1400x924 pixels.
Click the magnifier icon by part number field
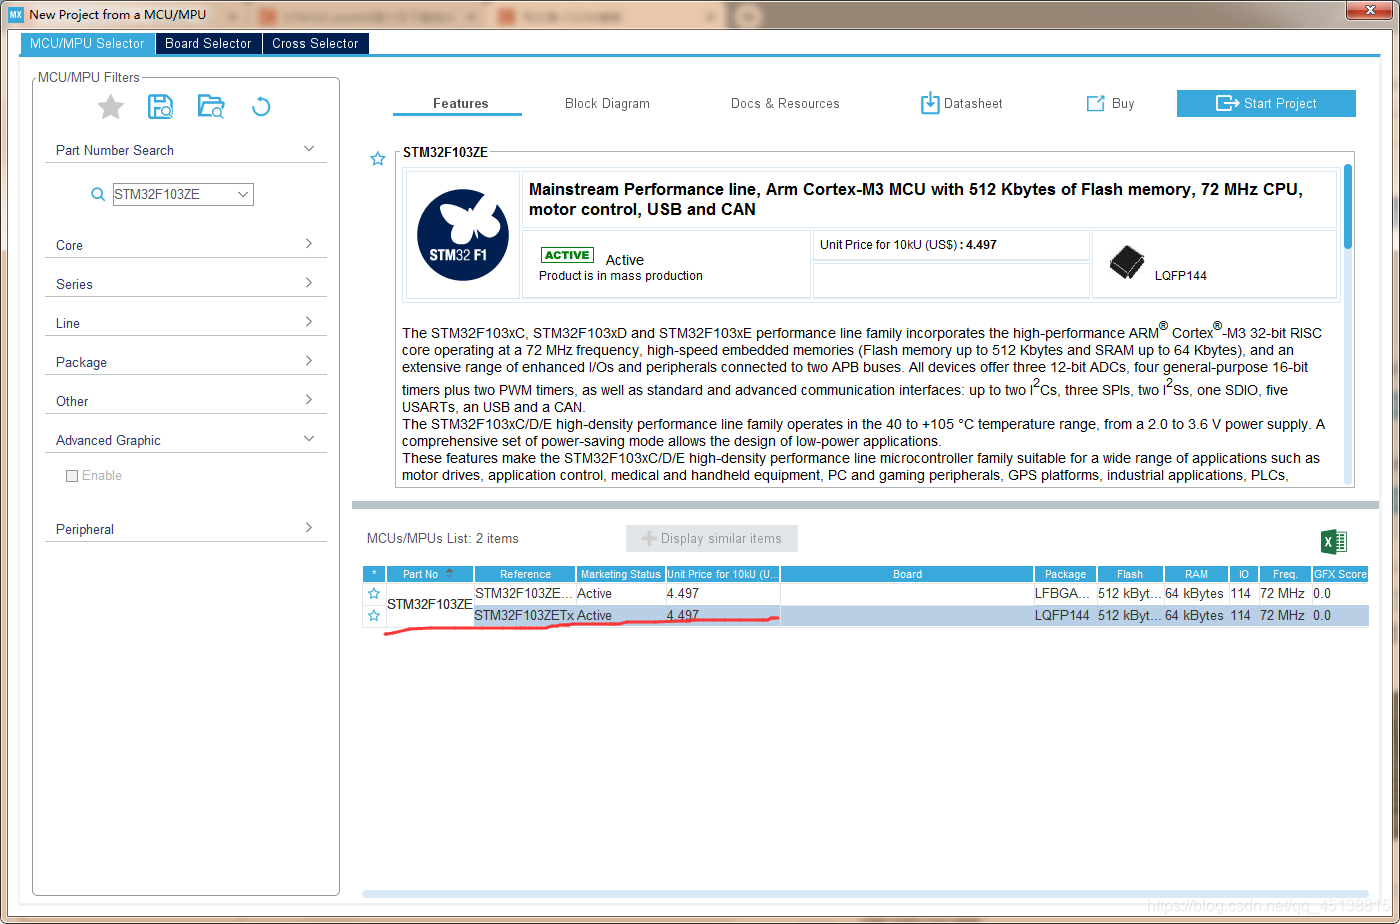(x=98, y=195)
